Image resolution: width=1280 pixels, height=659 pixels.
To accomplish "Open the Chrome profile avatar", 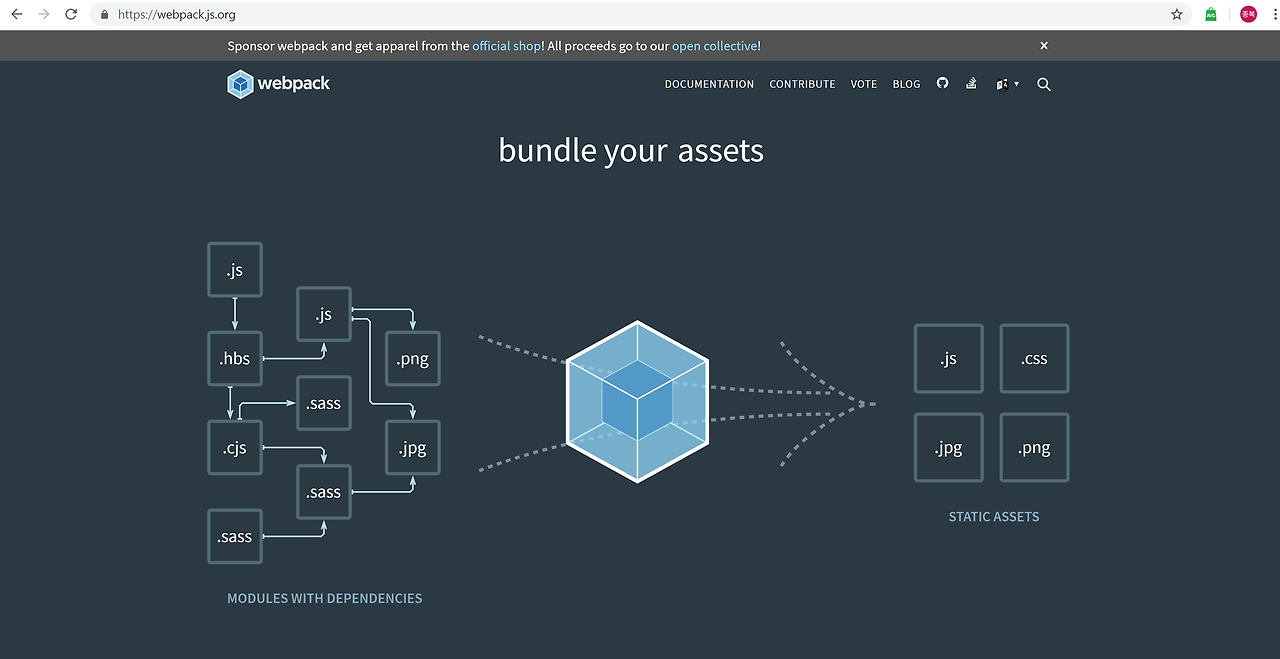I will pos(1248,14).
